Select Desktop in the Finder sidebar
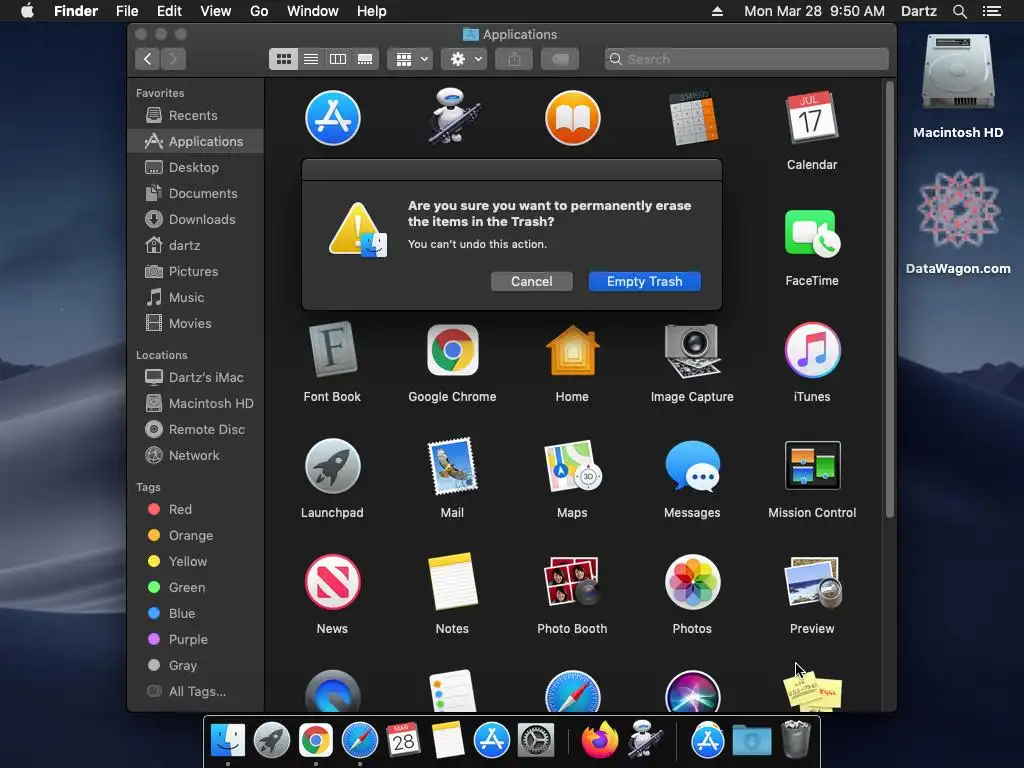The height and width of the screenshot is (768, 1024). (196, 167)
